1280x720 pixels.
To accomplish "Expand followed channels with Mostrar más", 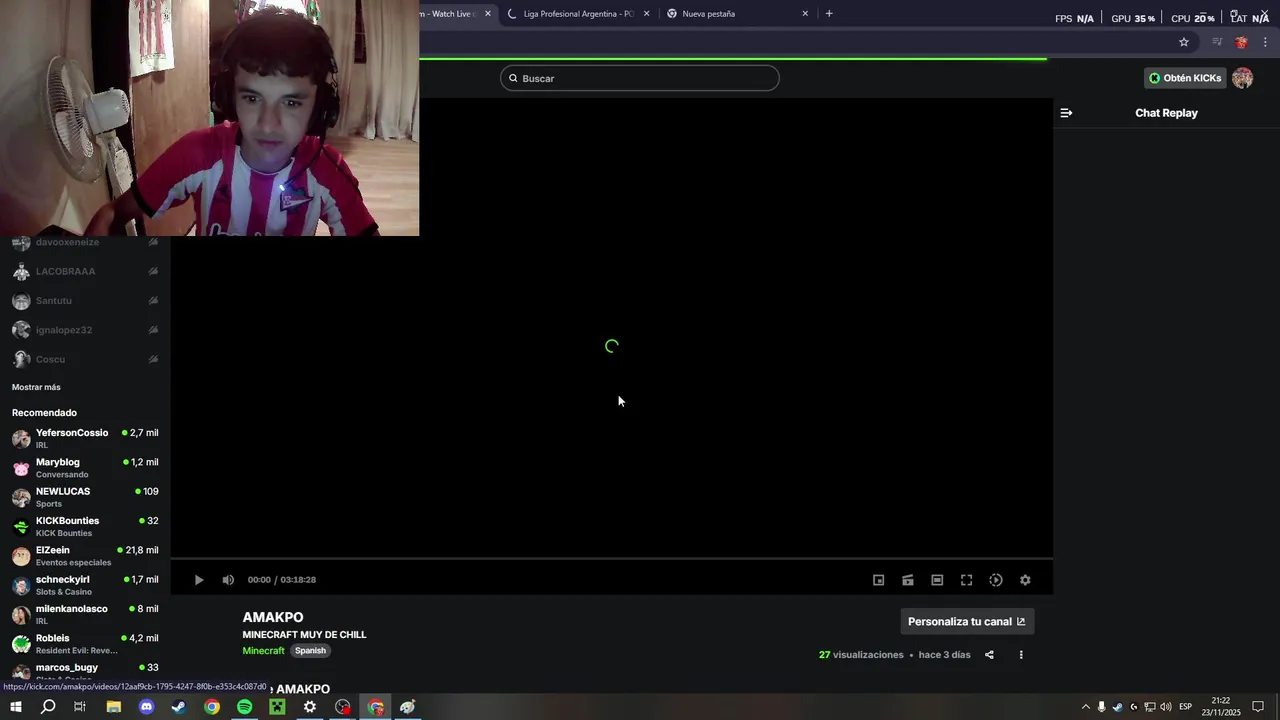I will click(36, 387).
